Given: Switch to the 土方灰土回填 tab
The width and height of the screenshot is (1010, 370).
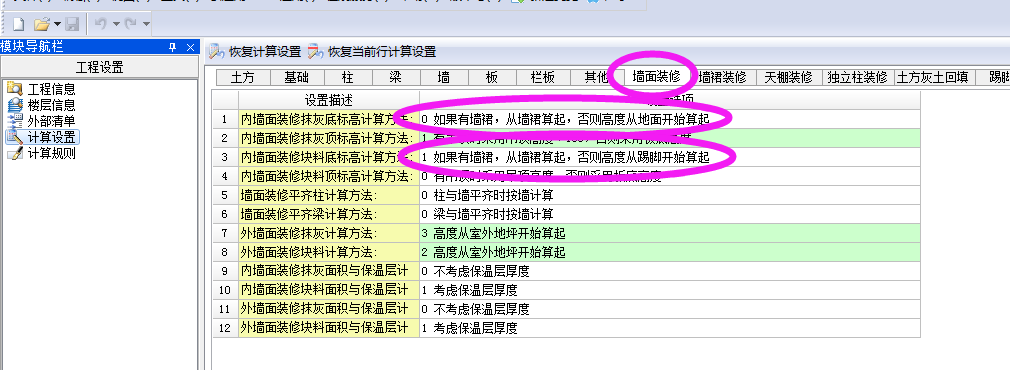Looking at the screenshot, I should [934, 78].
